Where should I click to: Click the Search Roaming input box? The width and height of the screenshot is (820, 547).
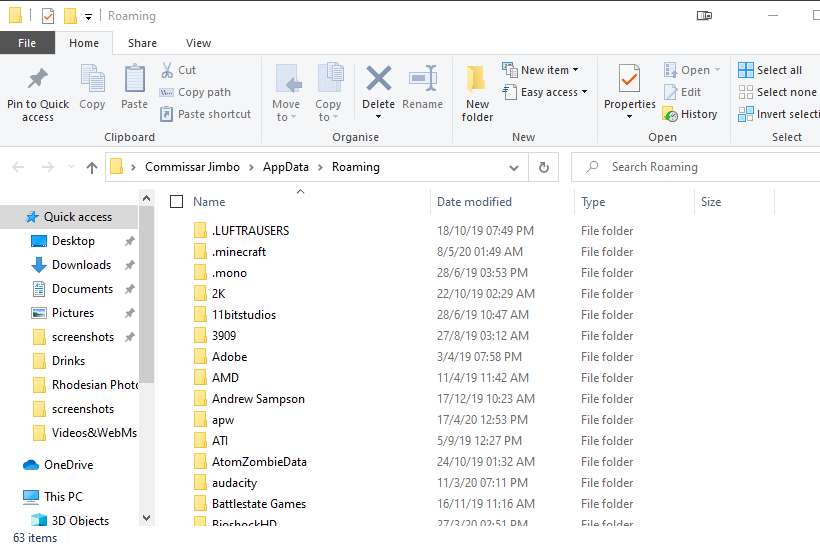696,167
